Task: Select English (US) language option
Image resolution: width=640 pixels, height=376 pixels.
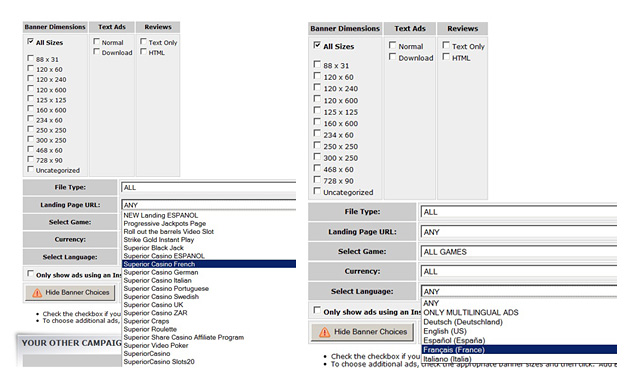Action: [x=519, y=332]
